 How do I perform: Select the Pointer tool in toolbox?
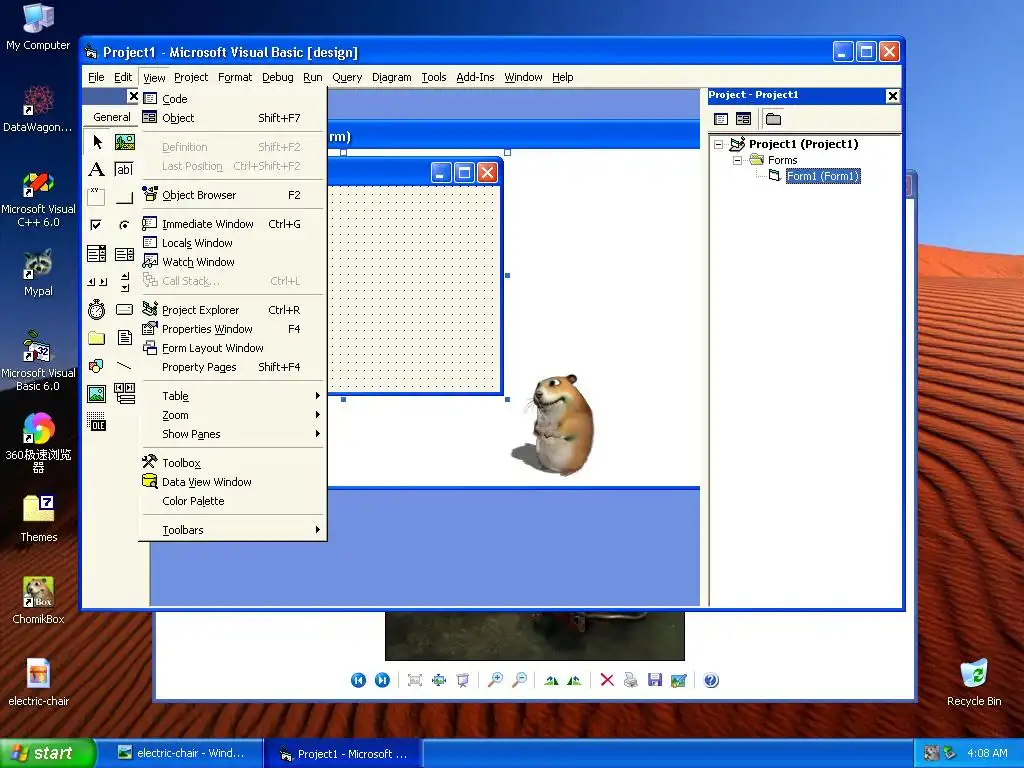tap(97, 141)
